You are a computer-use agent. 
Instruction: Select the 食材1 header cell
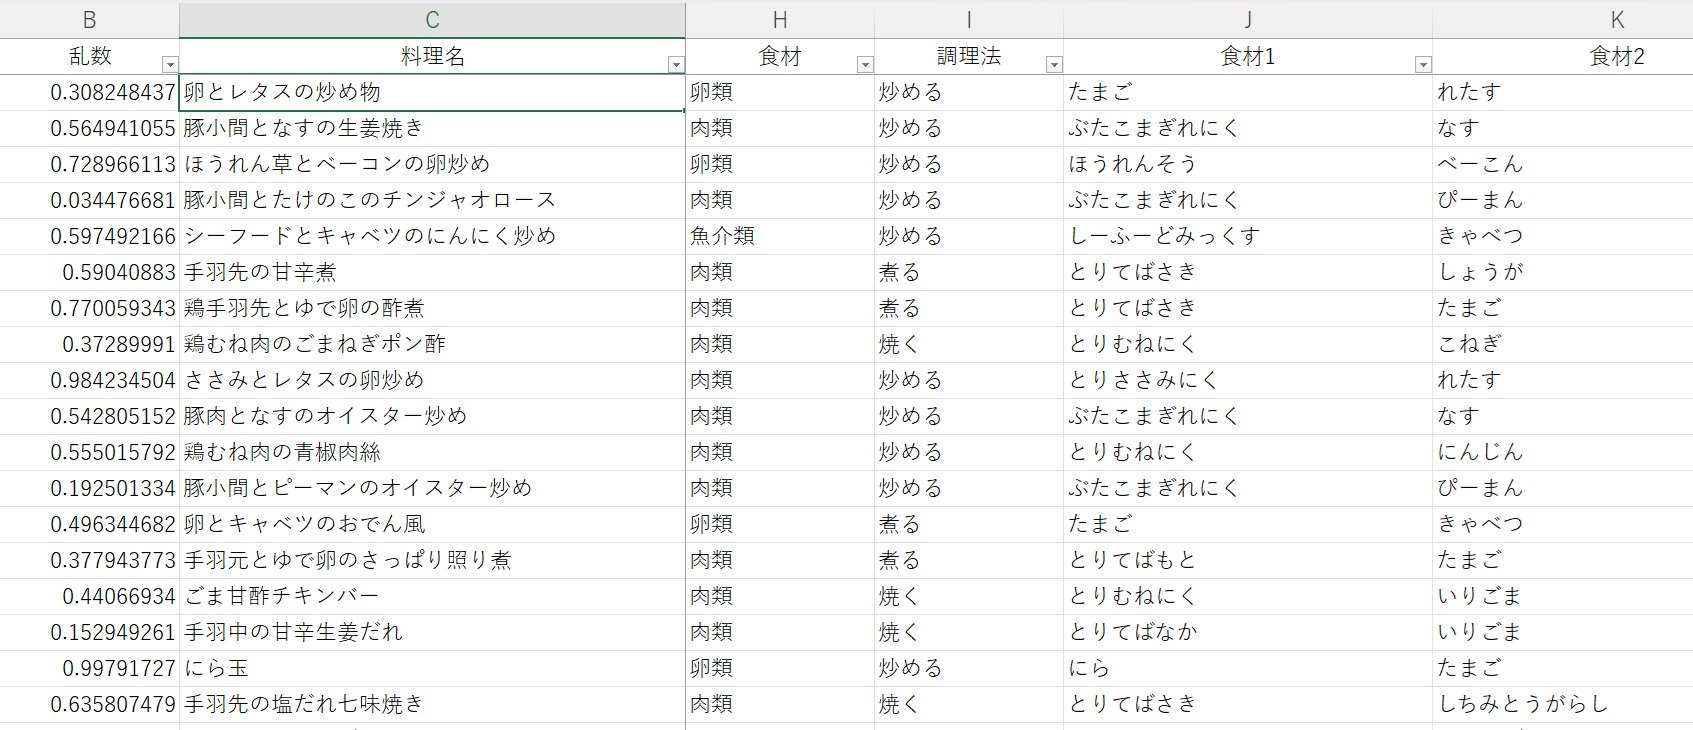click(1248, 57)
